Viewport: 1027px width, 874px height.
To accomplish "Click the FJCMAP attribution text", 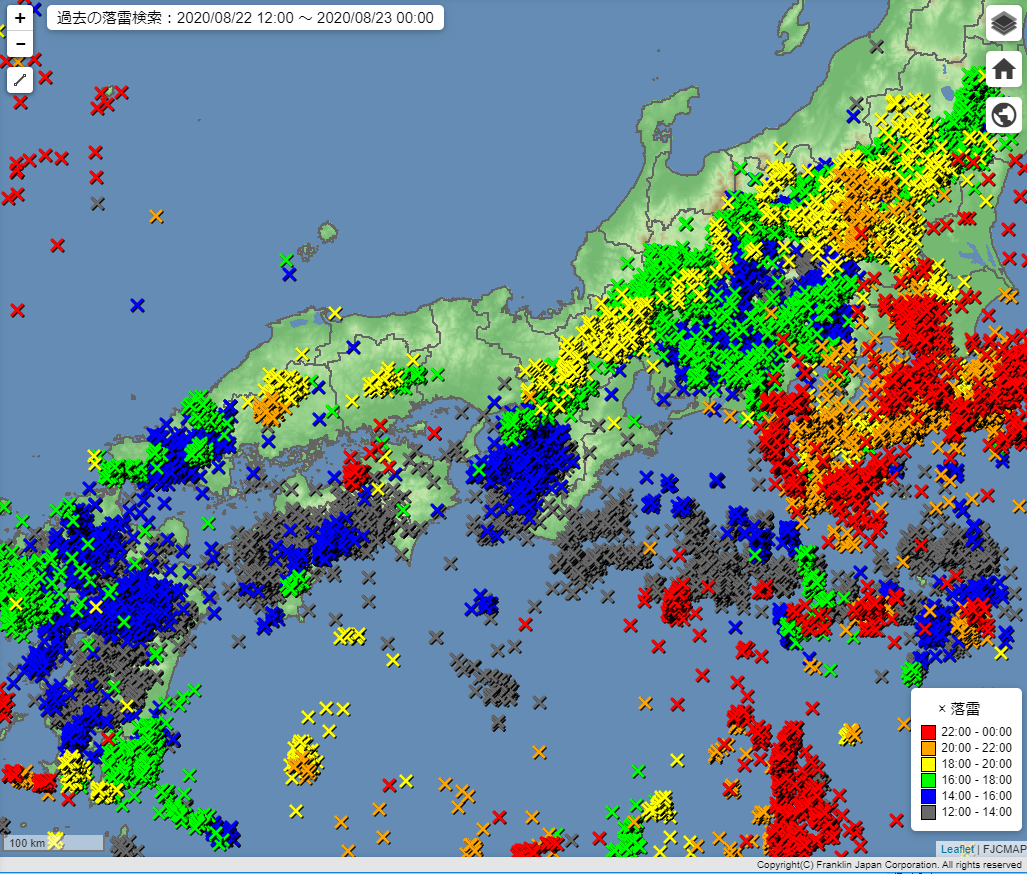I will pyautogui.click(x=1004, y=849).
